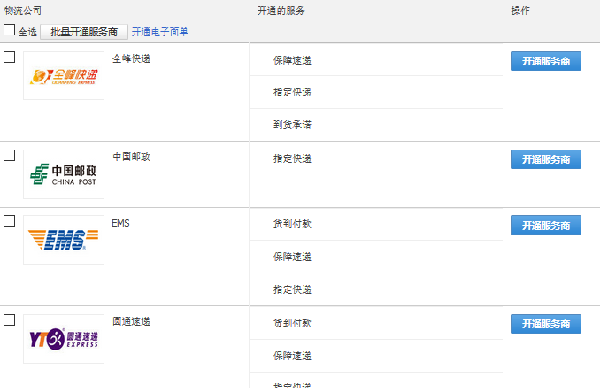The width and height of the screenshot is (600, 388).
Task: Click the YTO 圆通速递 Express logo
Action: 64,339
